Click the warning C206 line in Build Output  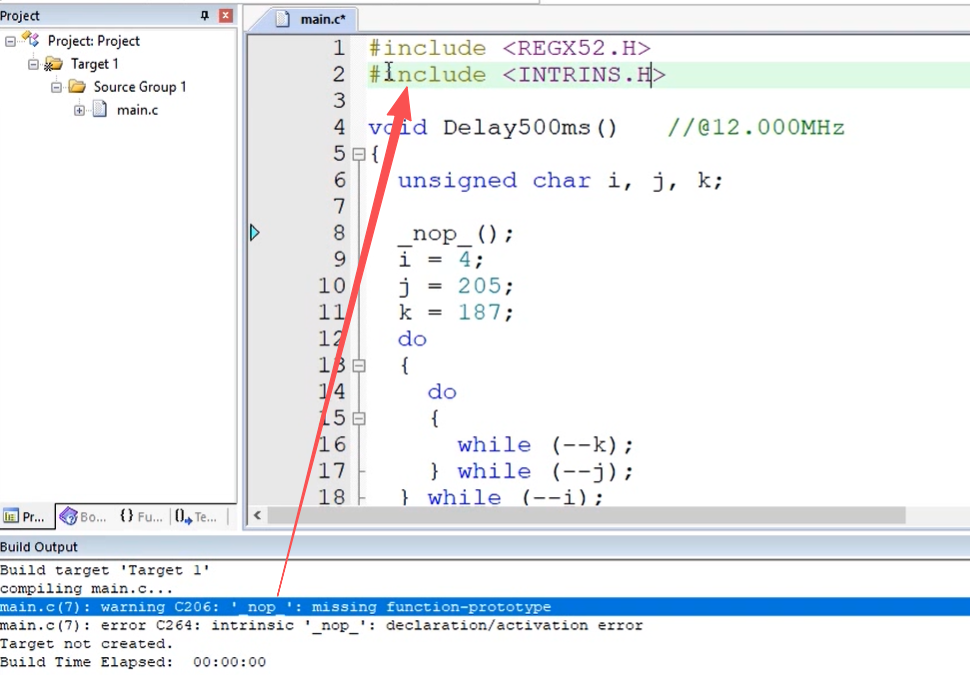(485, 607)
